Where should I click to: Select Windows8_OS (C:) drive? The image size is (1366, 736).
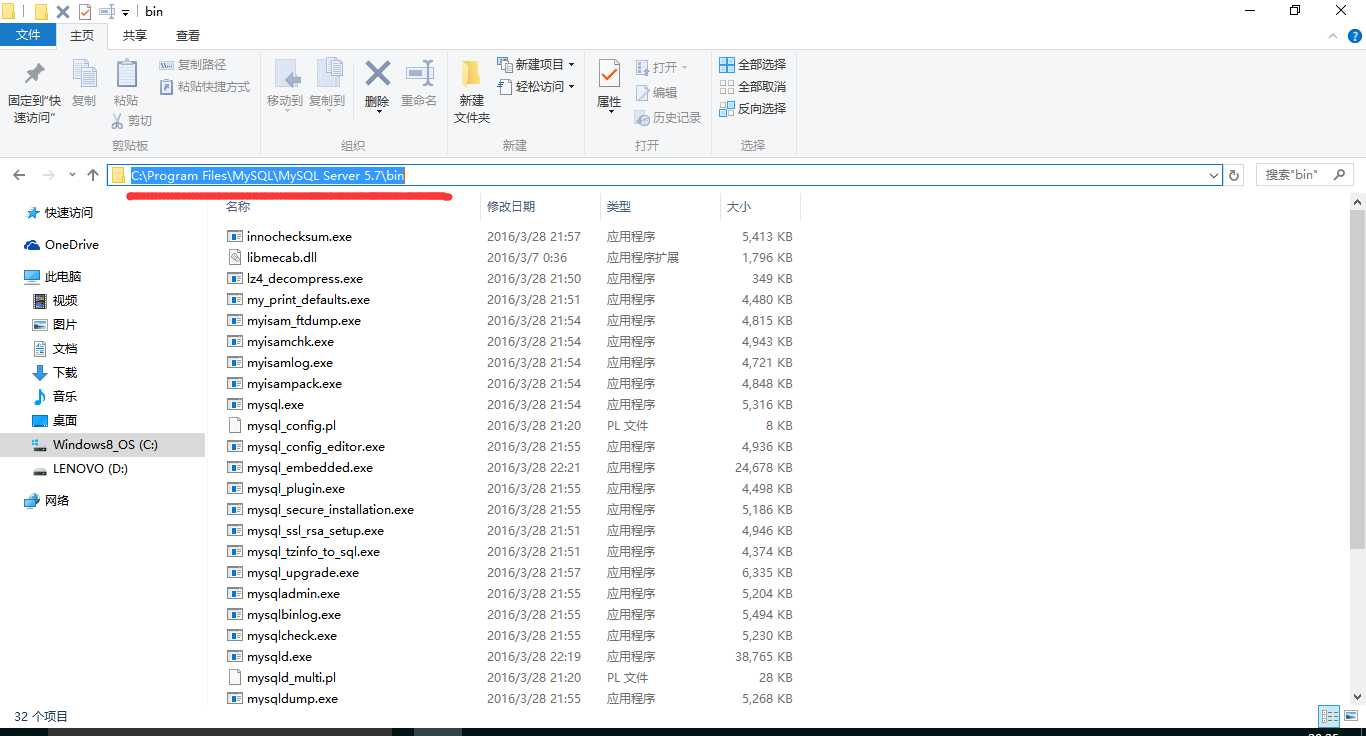click(102, 444)
